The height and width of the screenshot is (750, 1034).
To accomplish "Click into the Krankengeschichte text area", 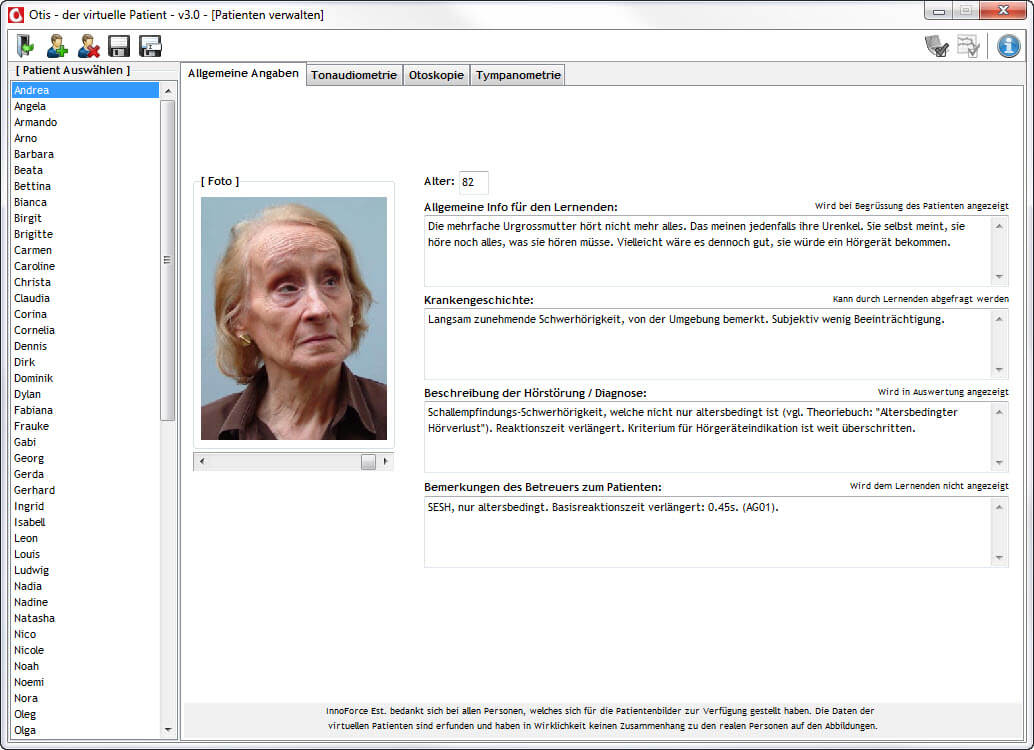I will (x=706, y=343).
